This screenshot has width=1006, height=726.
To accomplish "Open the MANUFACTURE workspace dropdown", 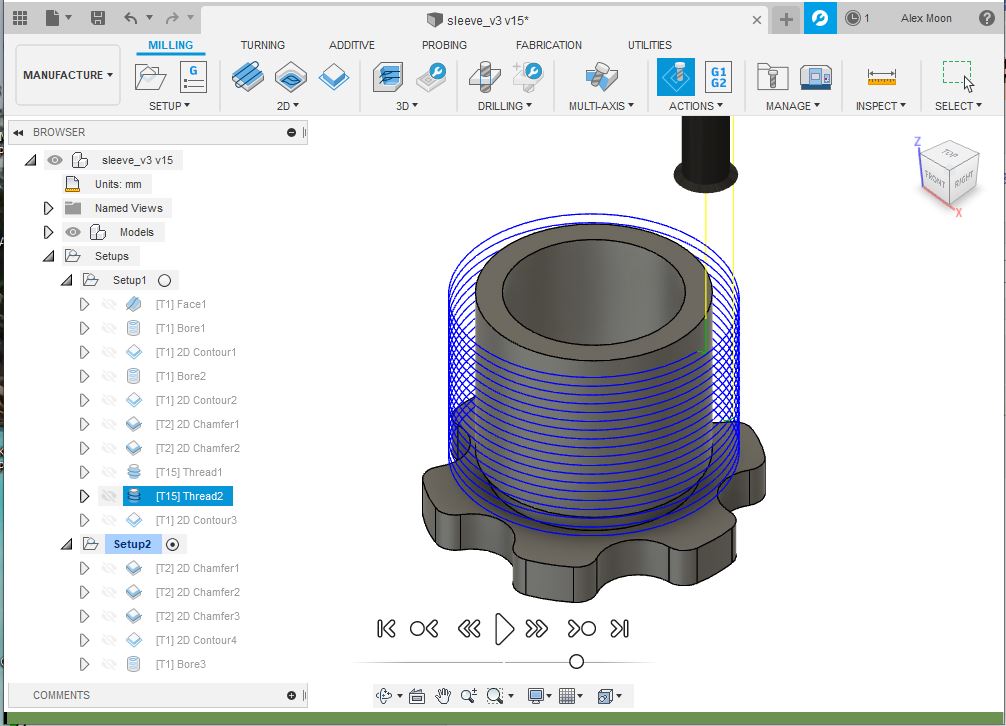I will 68,75.
